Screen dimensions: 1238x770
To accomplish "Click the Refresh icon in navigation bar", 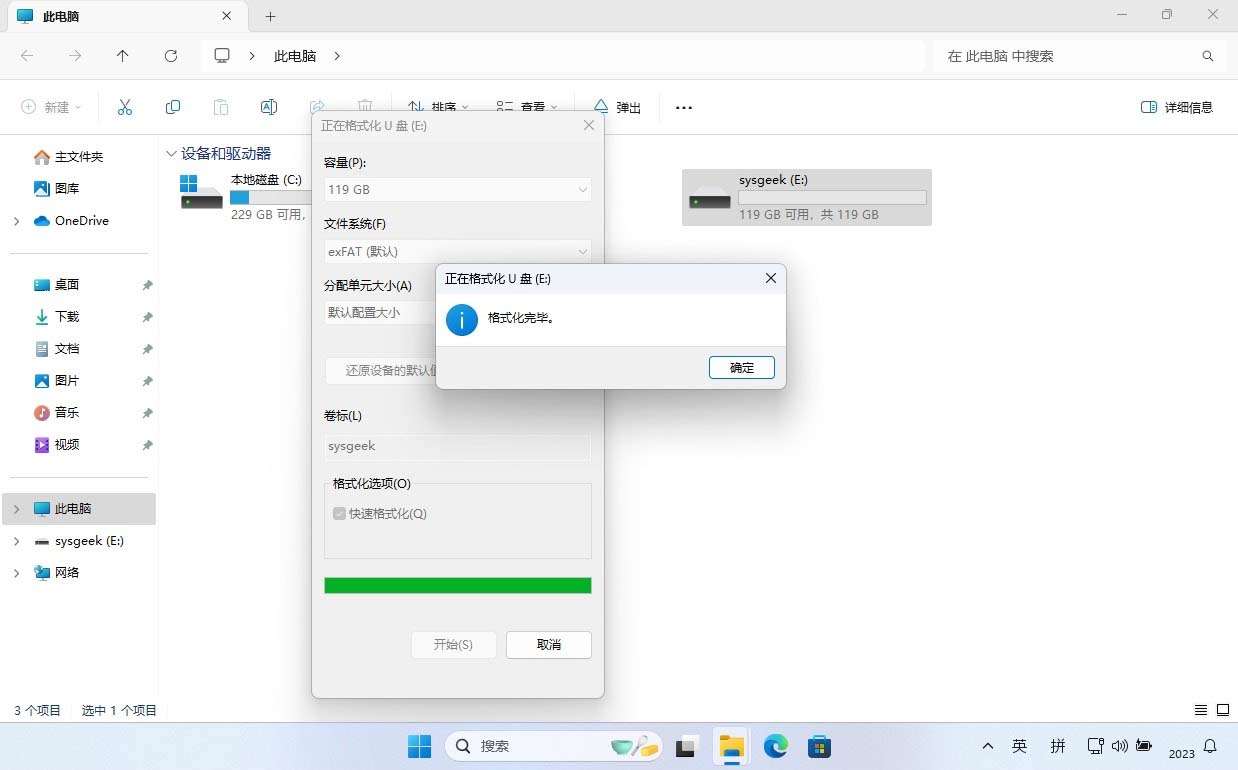I will click(171, 56).
